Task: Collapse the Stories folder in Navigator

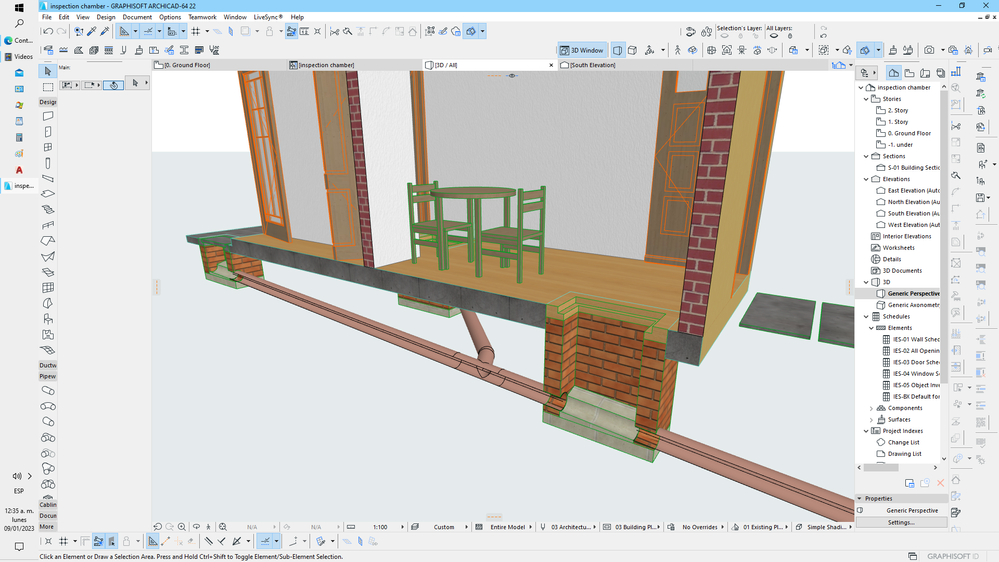Action: click(x=866, y=99)
